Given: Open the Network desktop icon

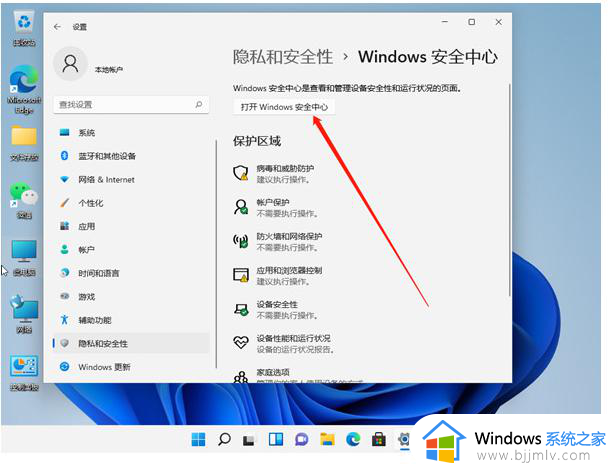Looking at the screenshot, I should (x=24, y=314).
